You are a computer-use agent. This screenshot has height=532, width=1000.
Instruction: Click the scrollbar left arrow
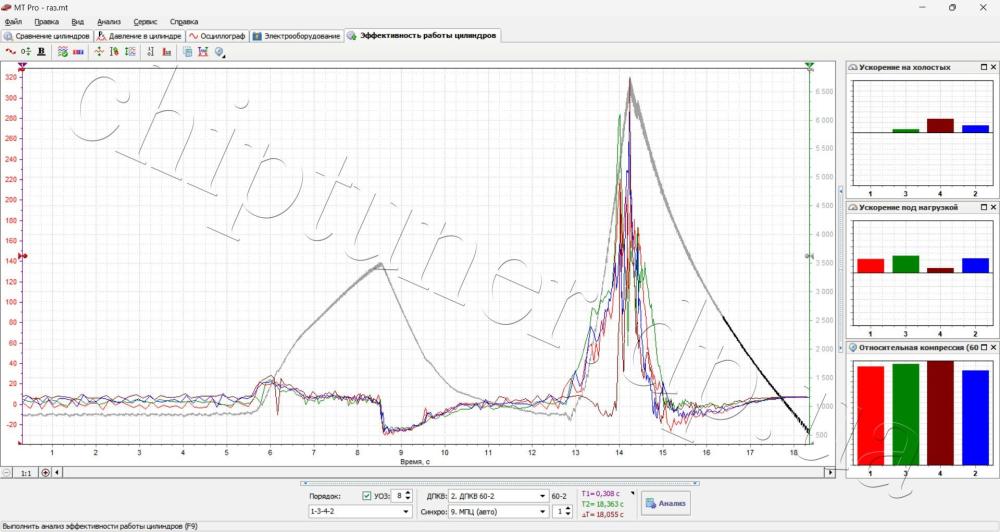pos(58,473)
